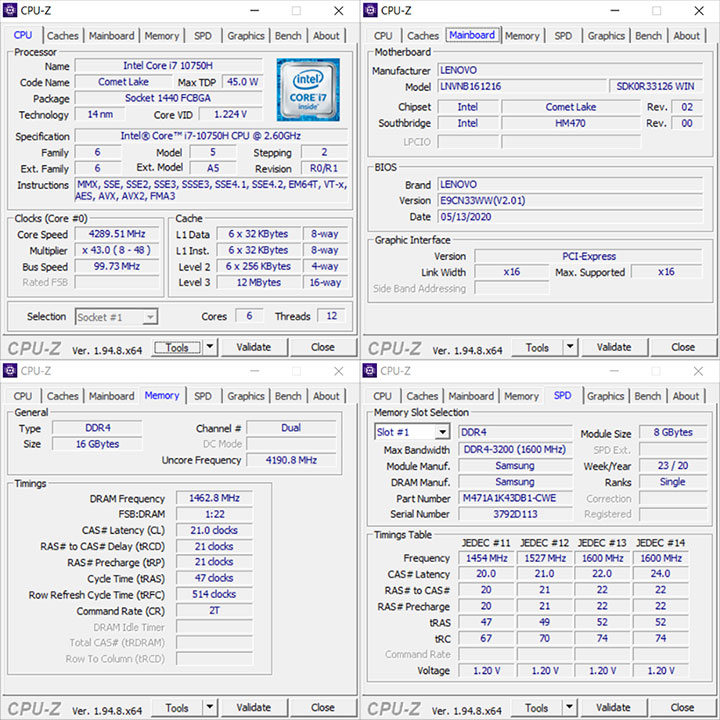
Task: Click Graphic Interface Version PCI-Express field
Action: pyautogui.click(x=589, y=256)
